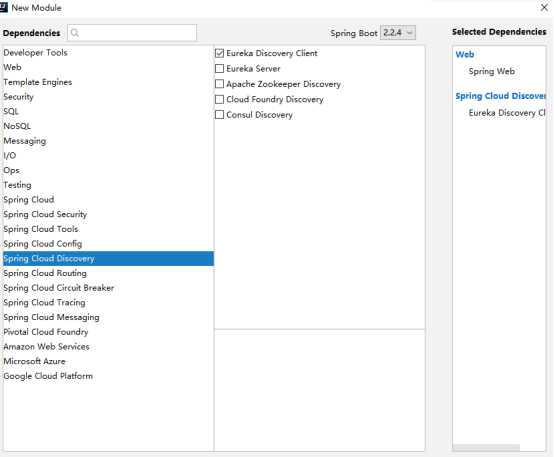Enable Consul Discovery checkbox
Viewport: 554px width, 457px height.
(x=219, y=115)
